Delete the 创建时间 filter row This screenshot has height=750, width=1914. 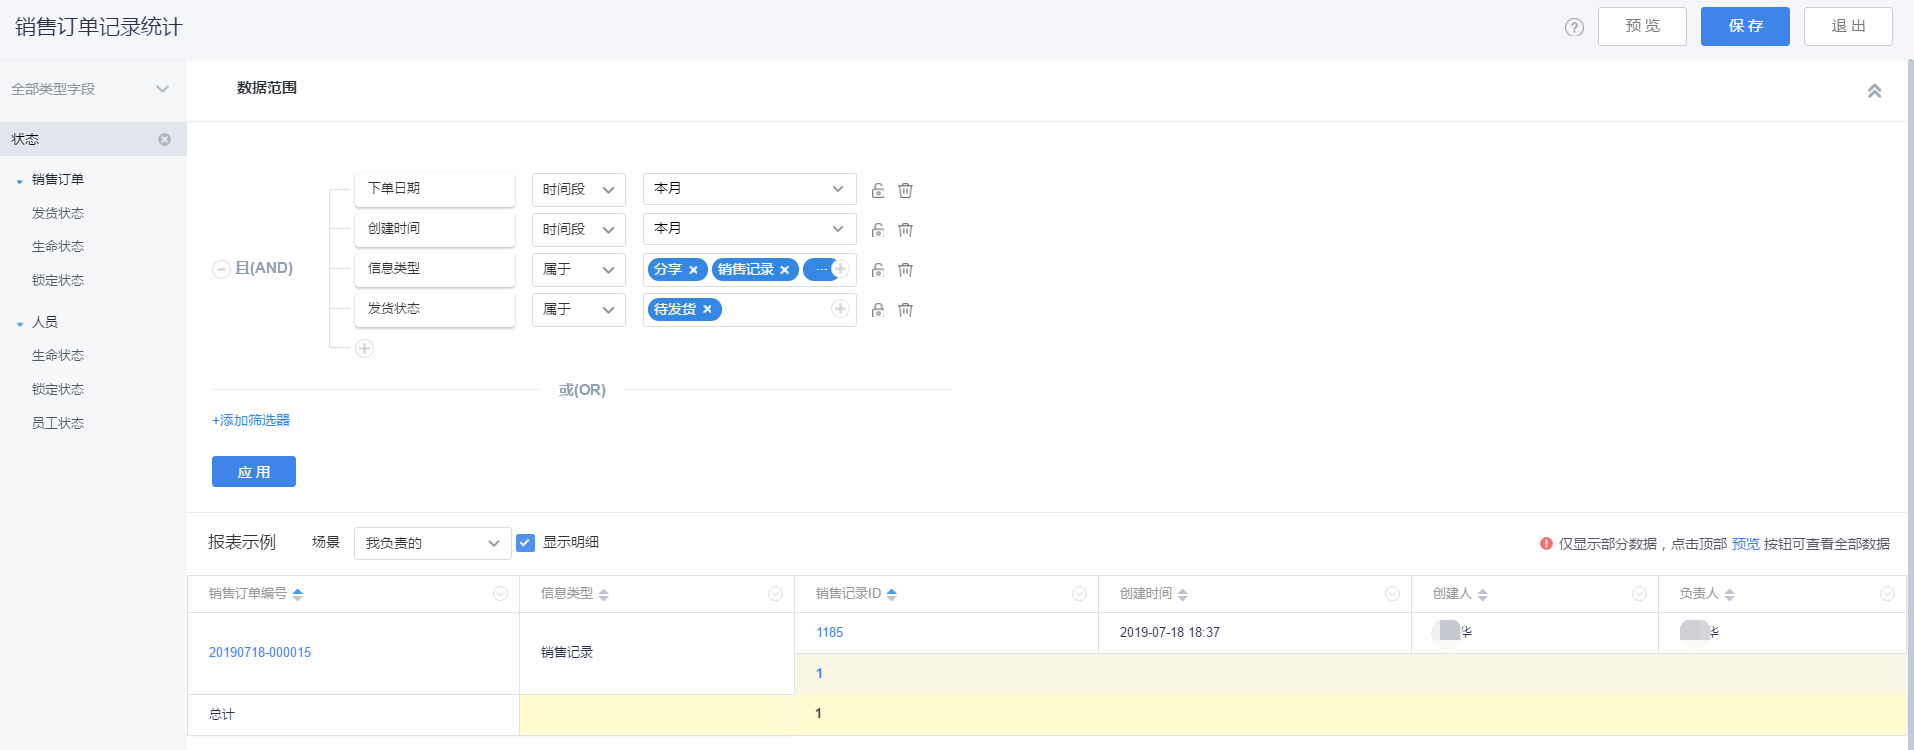pos(905,230)
